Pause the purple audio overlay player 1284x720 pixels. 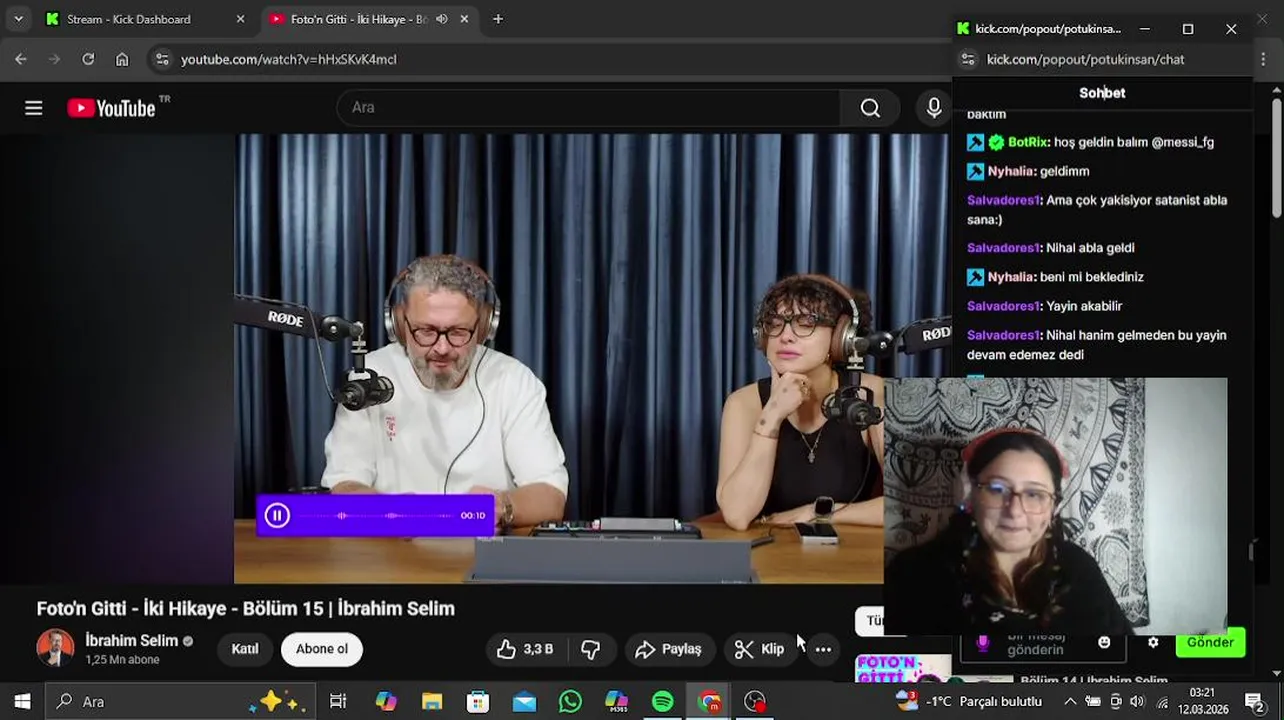click(x=277, y=515)
